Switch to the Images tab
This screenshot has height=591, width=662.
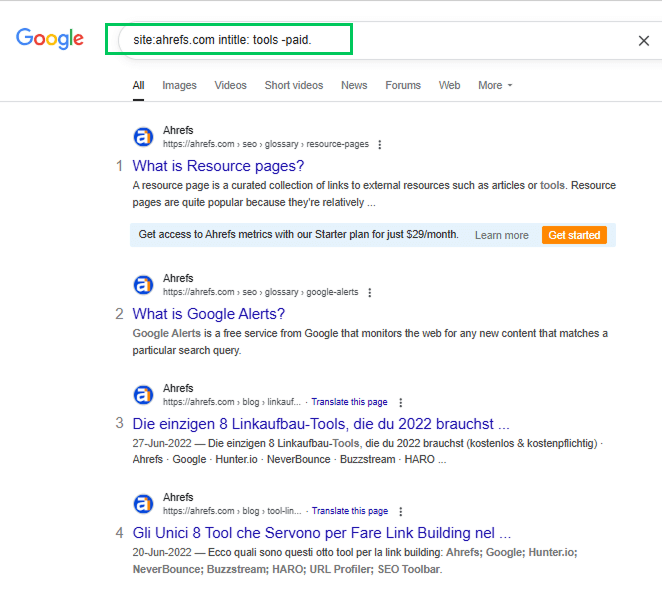pyautogui.click(x=179, y=85)
